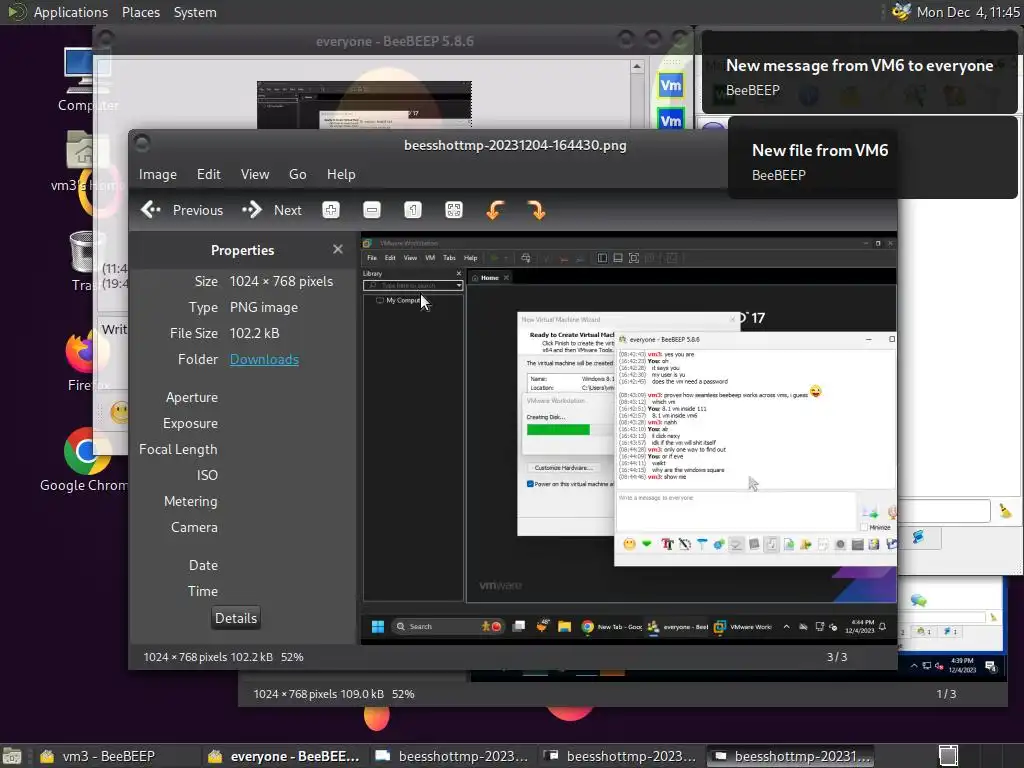Click the smiley emoticon icon in BeeBEEP
Image resolution: width=1024 pixels, height=768 pixels.
tap(120, 412)
